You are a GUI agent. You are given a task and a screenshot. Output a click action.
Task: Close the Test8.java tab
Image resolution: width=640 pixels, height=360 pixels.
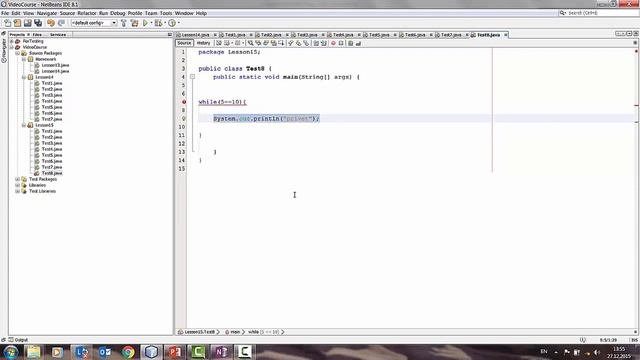(x=505, y=35)
